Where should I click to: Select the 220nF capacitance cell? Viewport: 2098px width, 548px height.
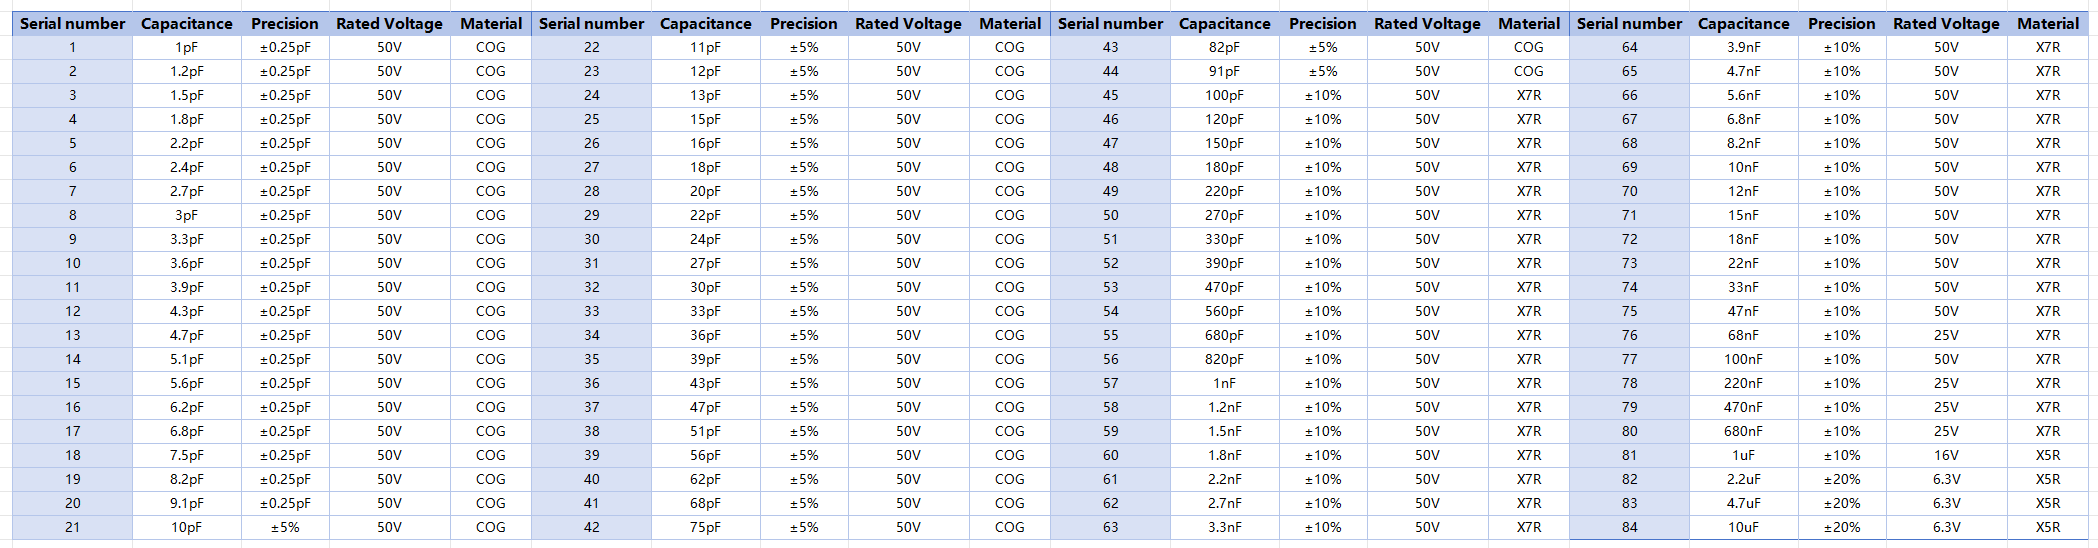click(x=1743, y=383)
